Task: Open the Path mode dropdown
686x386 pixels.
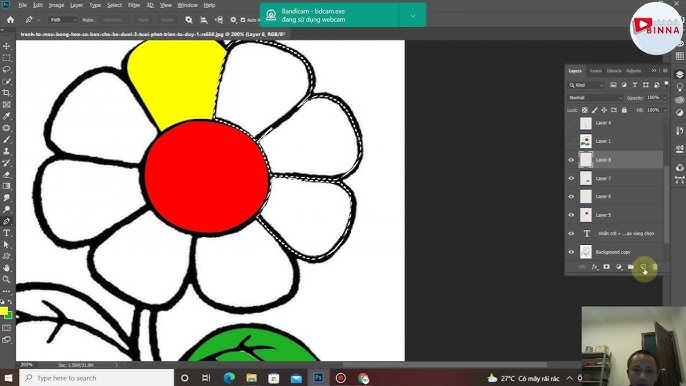Action: (63, 20)
